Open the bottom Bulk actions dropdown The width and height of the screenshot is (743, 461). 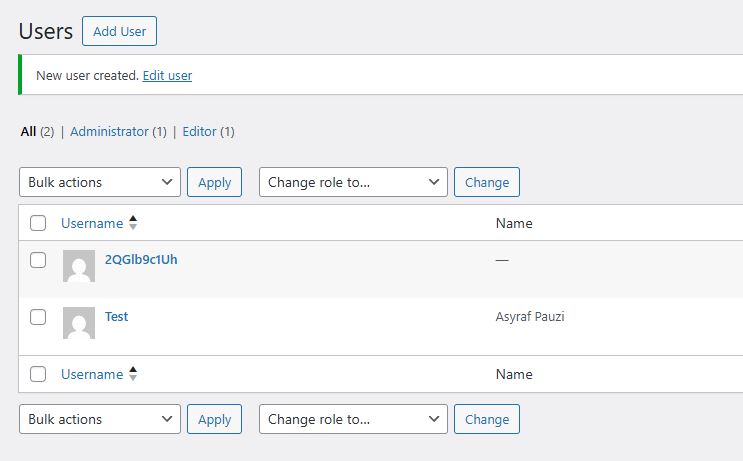point(100,419)
